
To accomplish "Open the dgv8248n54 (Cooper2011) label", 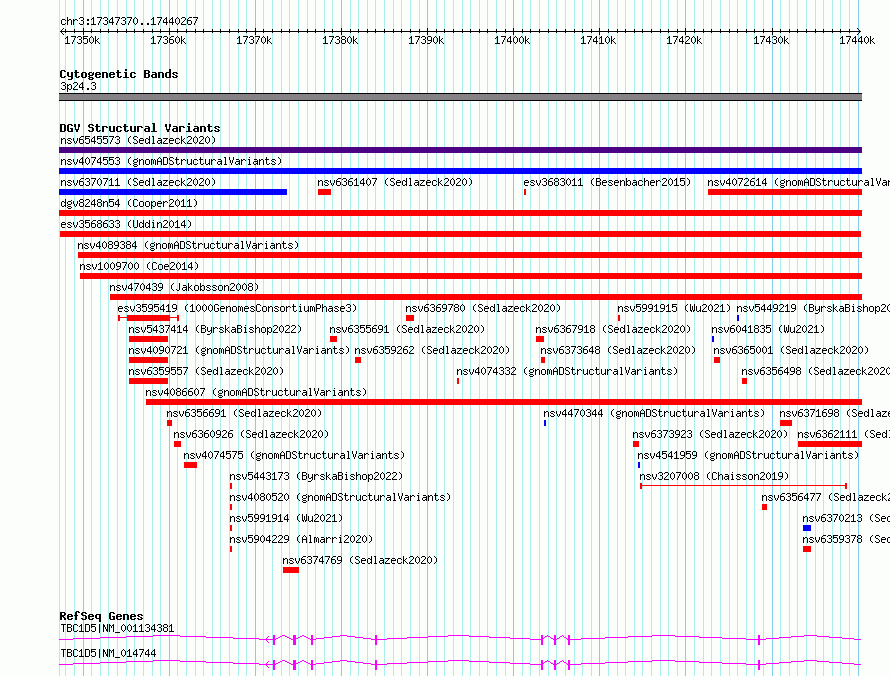I will [x=129, y=203].
